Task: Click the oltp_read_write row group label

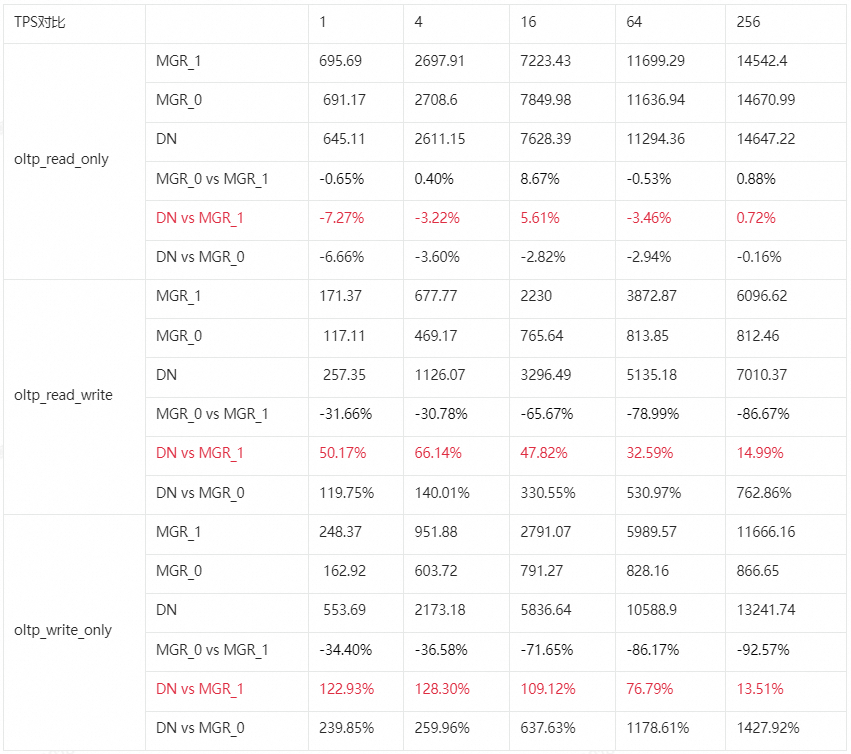Action: coord(63,395)
